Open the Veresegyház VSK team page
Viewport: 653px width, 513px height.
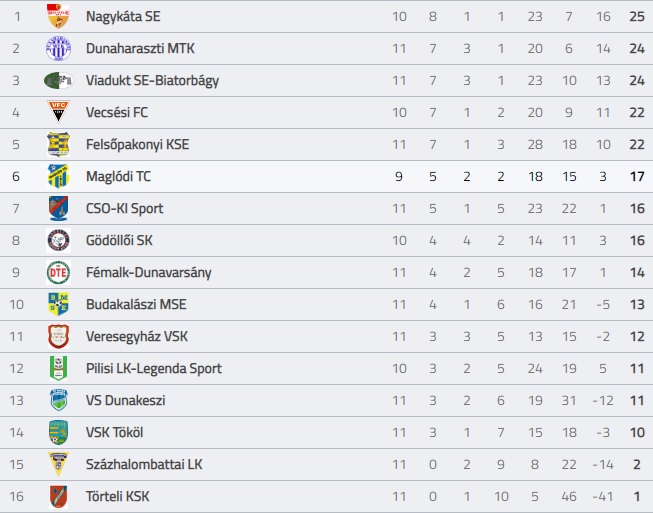point(137,336)
